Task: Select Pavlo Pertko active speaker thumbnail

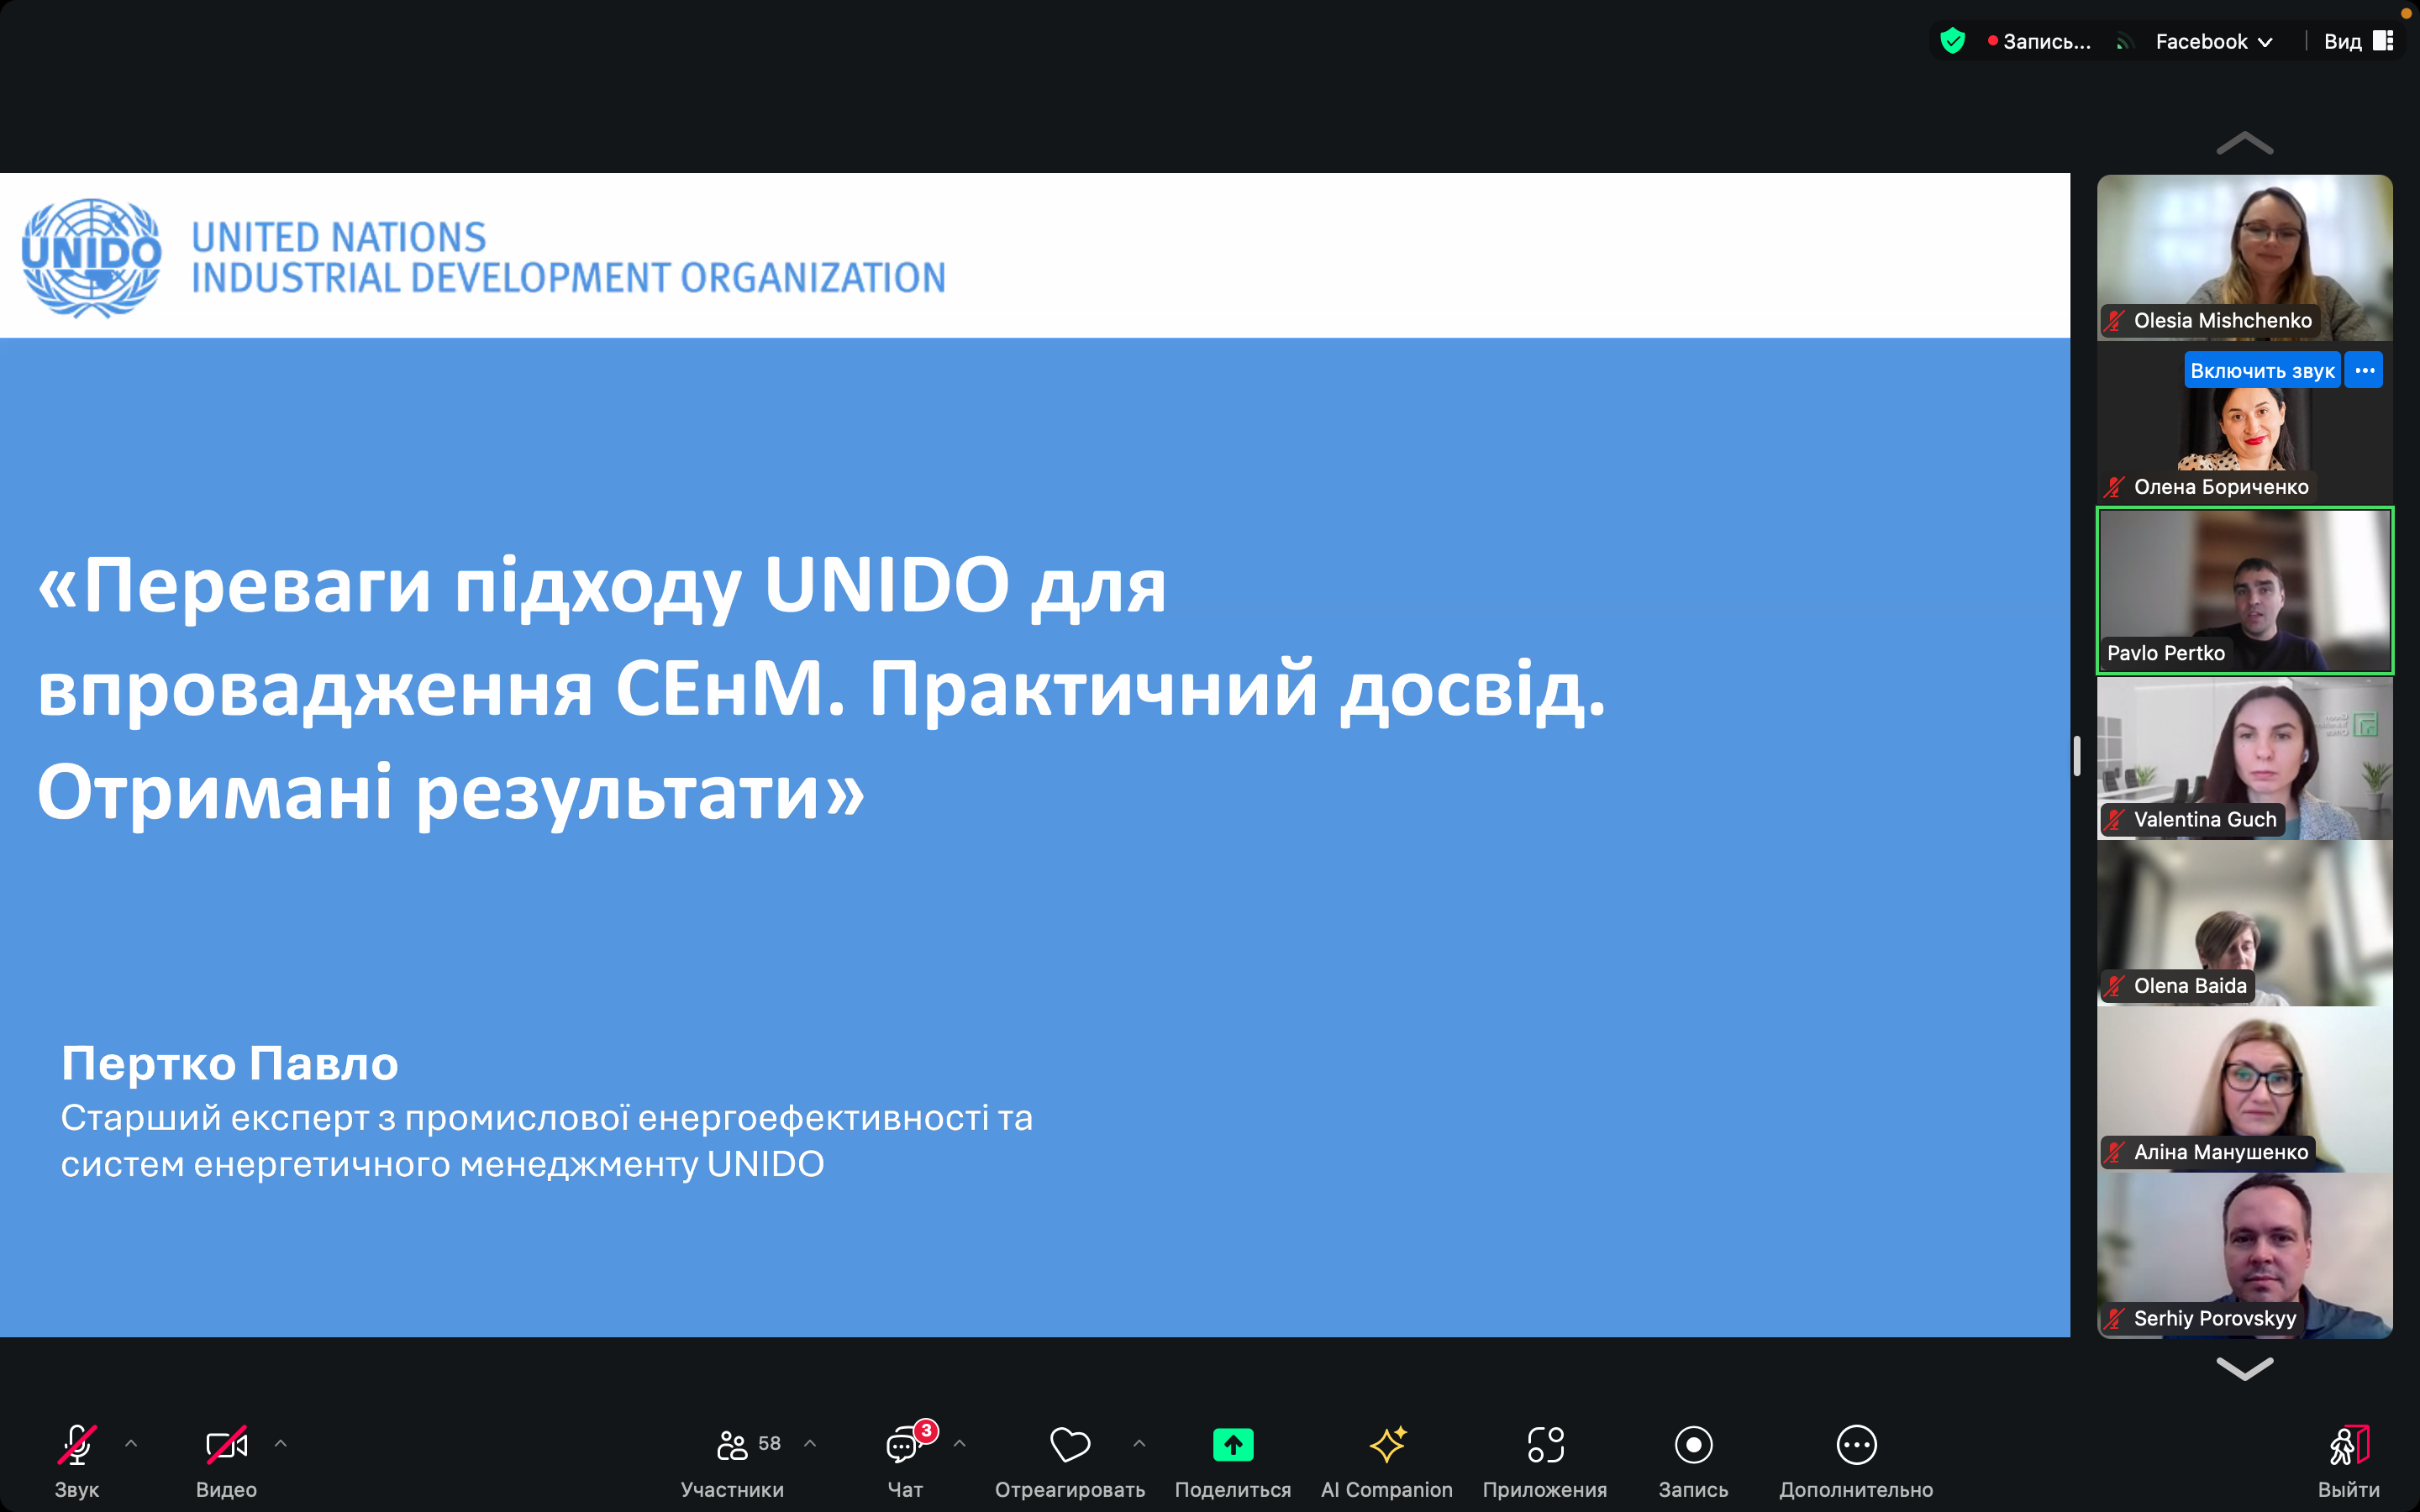Action: click(2244, 590)
